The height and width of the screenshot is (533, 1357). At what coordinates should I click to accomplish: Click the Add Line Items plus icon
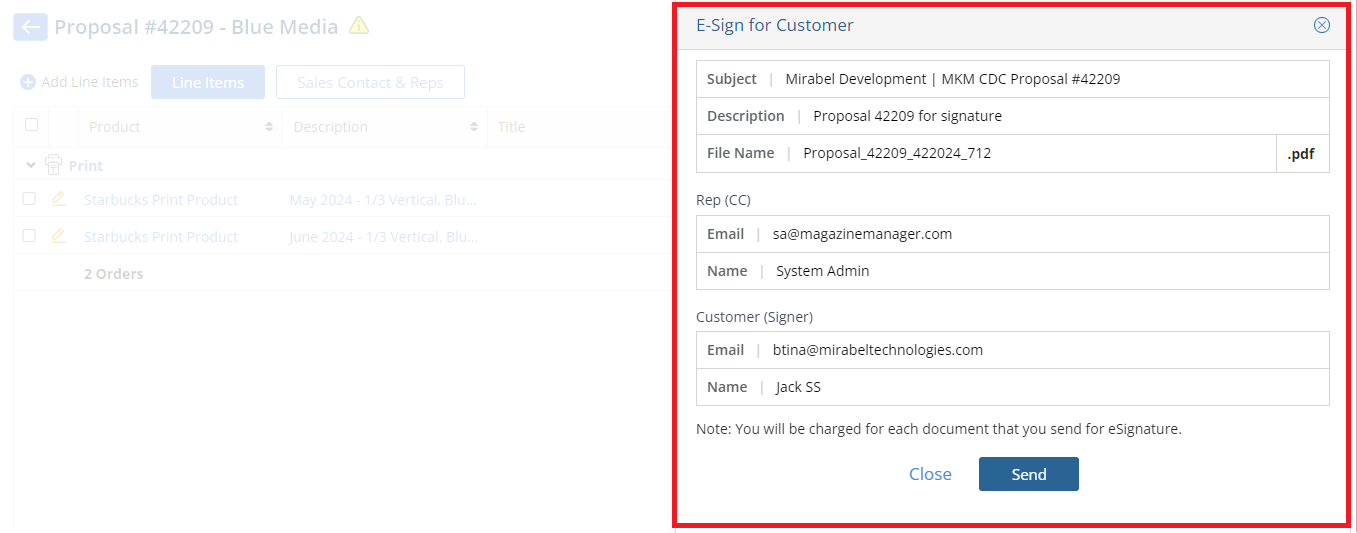coord(28,82)
